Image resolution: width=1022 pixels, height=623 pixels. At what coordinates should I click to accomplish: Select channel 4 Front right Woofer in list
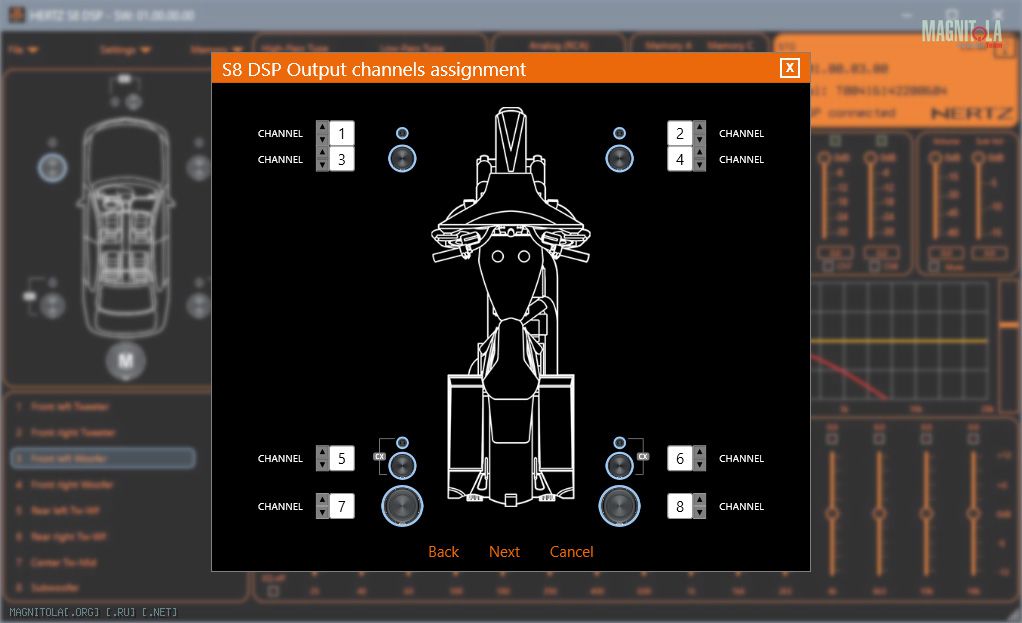[x=64, y=484]
